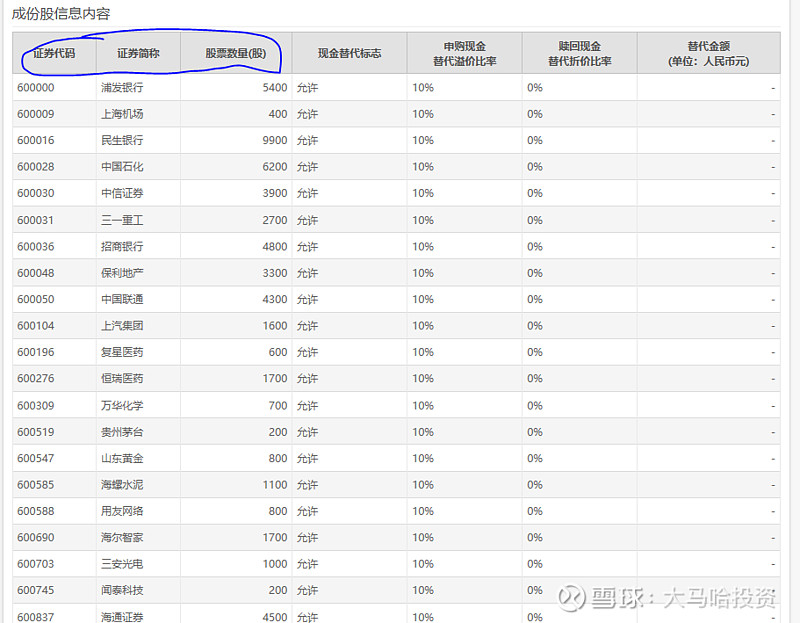This screenshot has height=623, width=800.
Task: Click the 用友网络 name cell
Action: pos(122,512)
